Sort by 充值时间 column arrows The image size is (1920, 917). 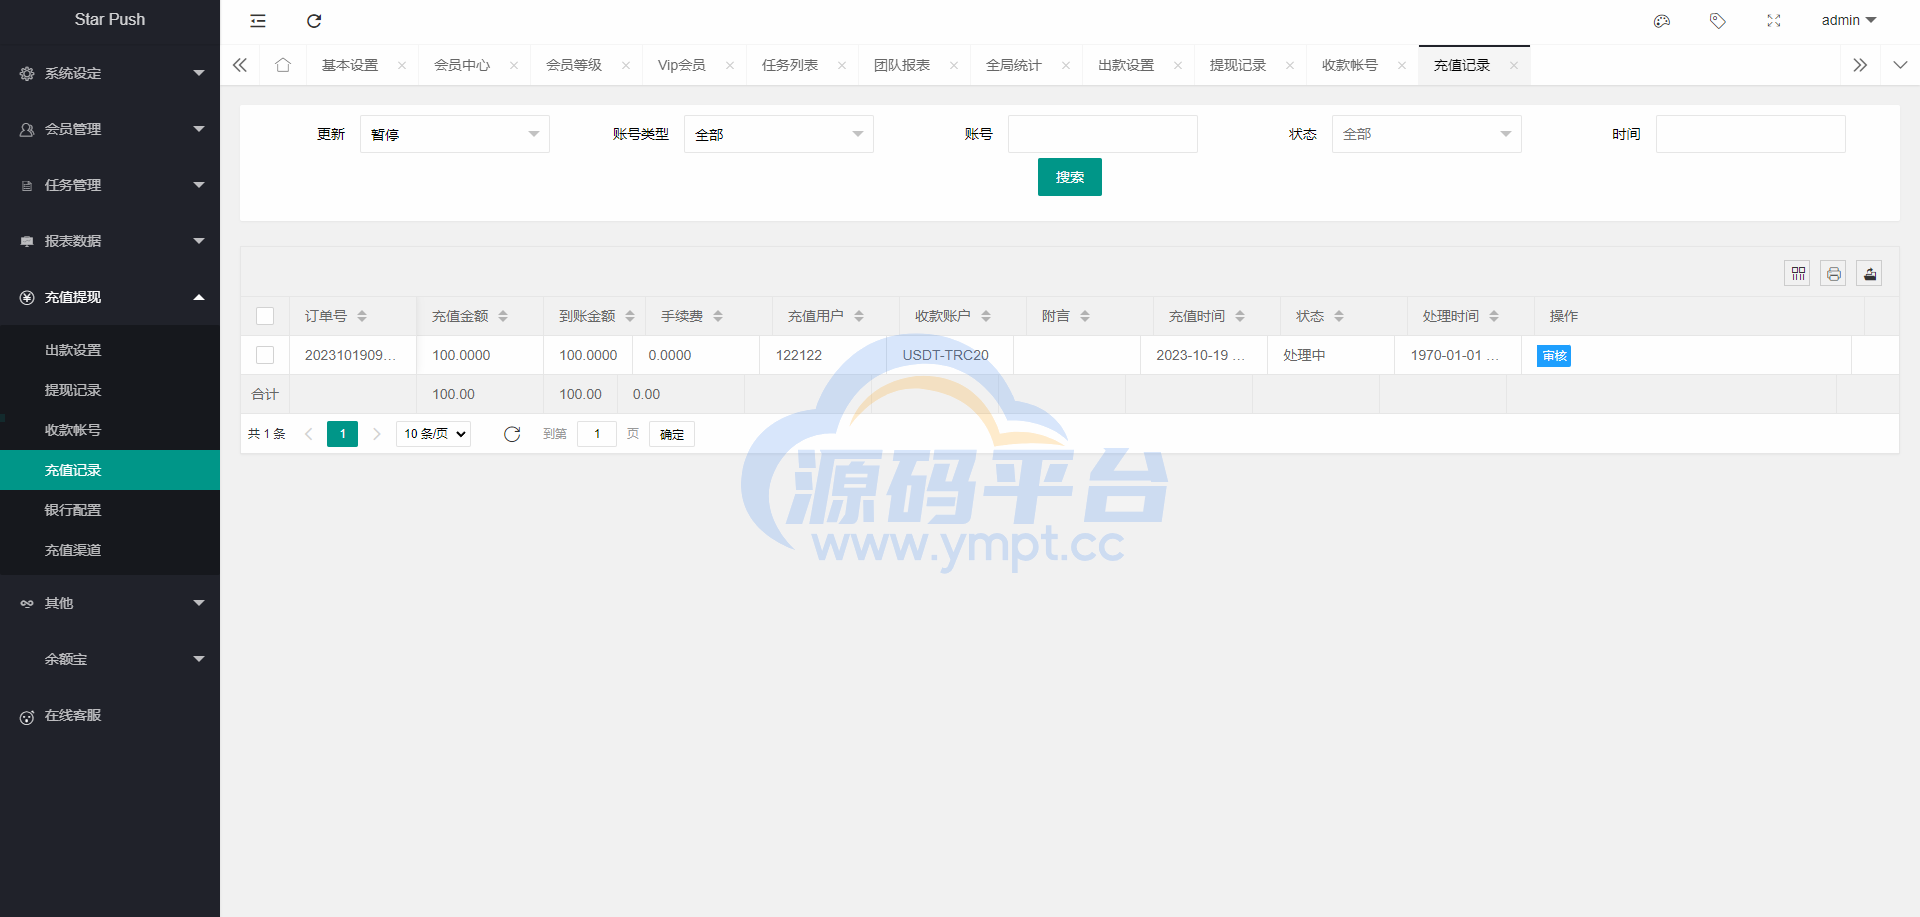[1240, 316]
